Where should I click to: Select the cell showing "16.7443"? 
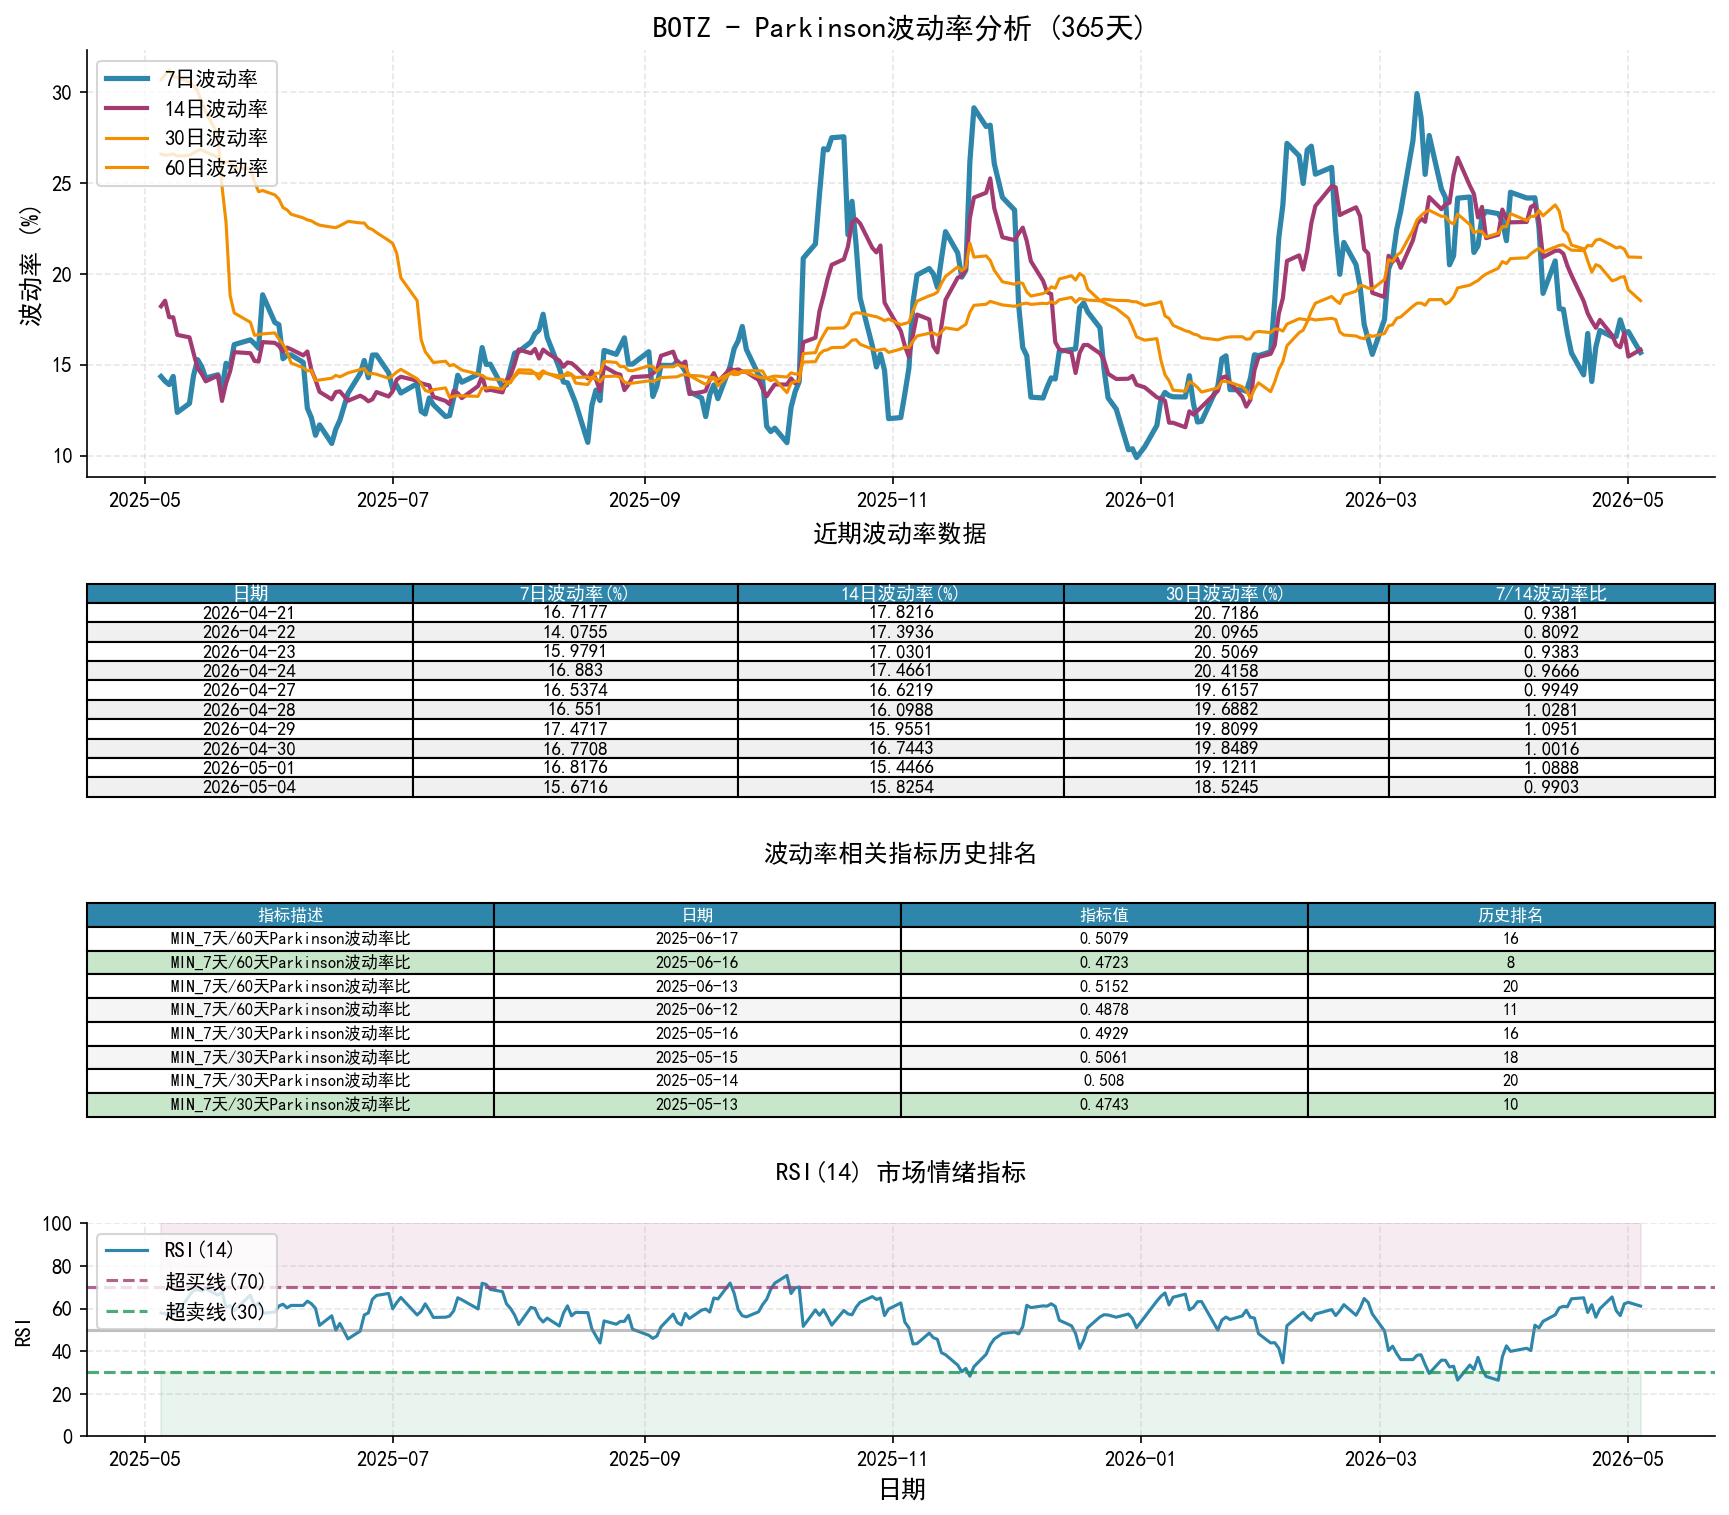point(900,748)
